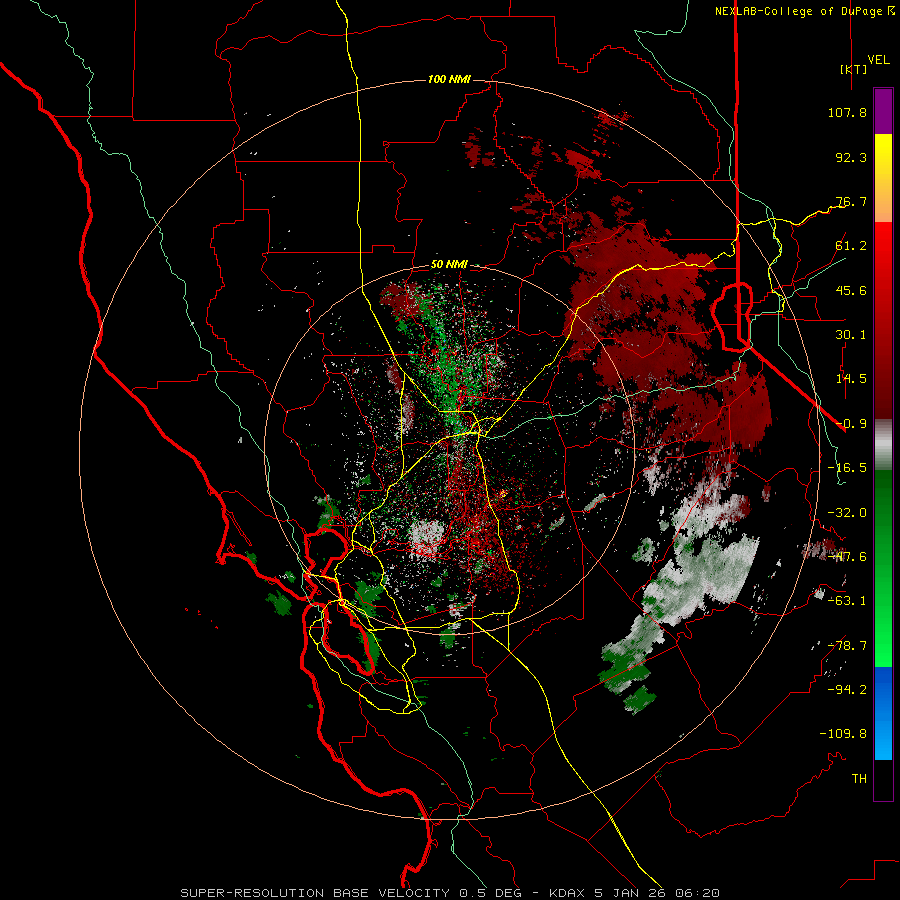
Task: Click the -32.0 velocity scale value
Action: click(847, 513)
